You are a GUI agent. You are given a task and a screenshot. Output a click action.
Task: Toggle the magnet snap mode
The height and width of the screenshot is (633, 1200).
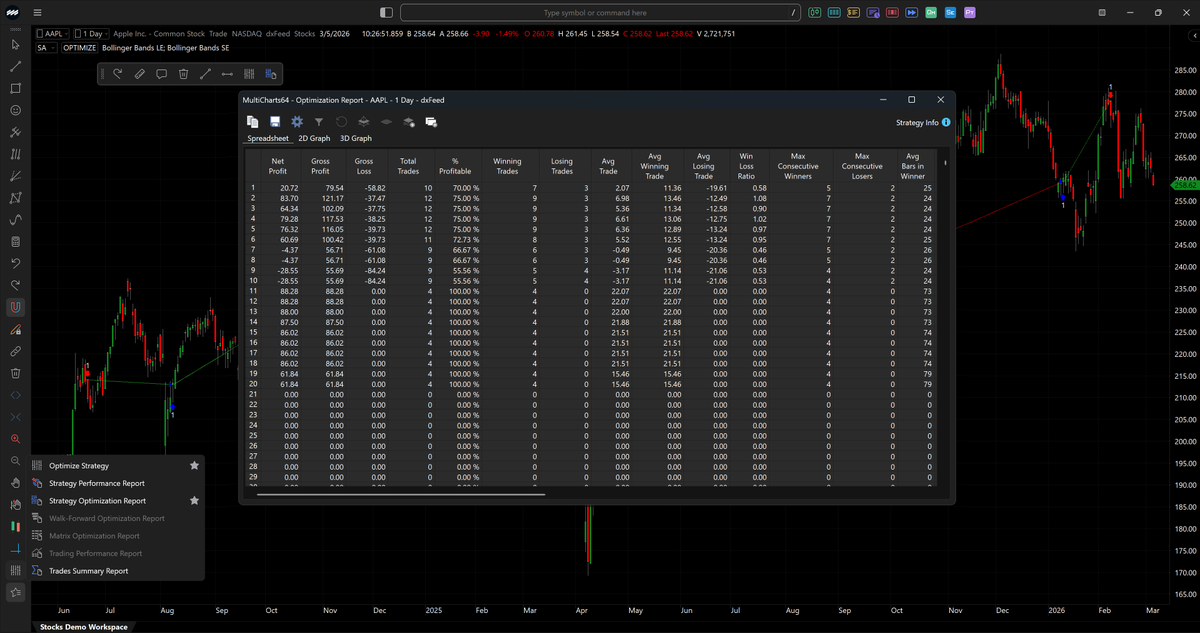15,307
